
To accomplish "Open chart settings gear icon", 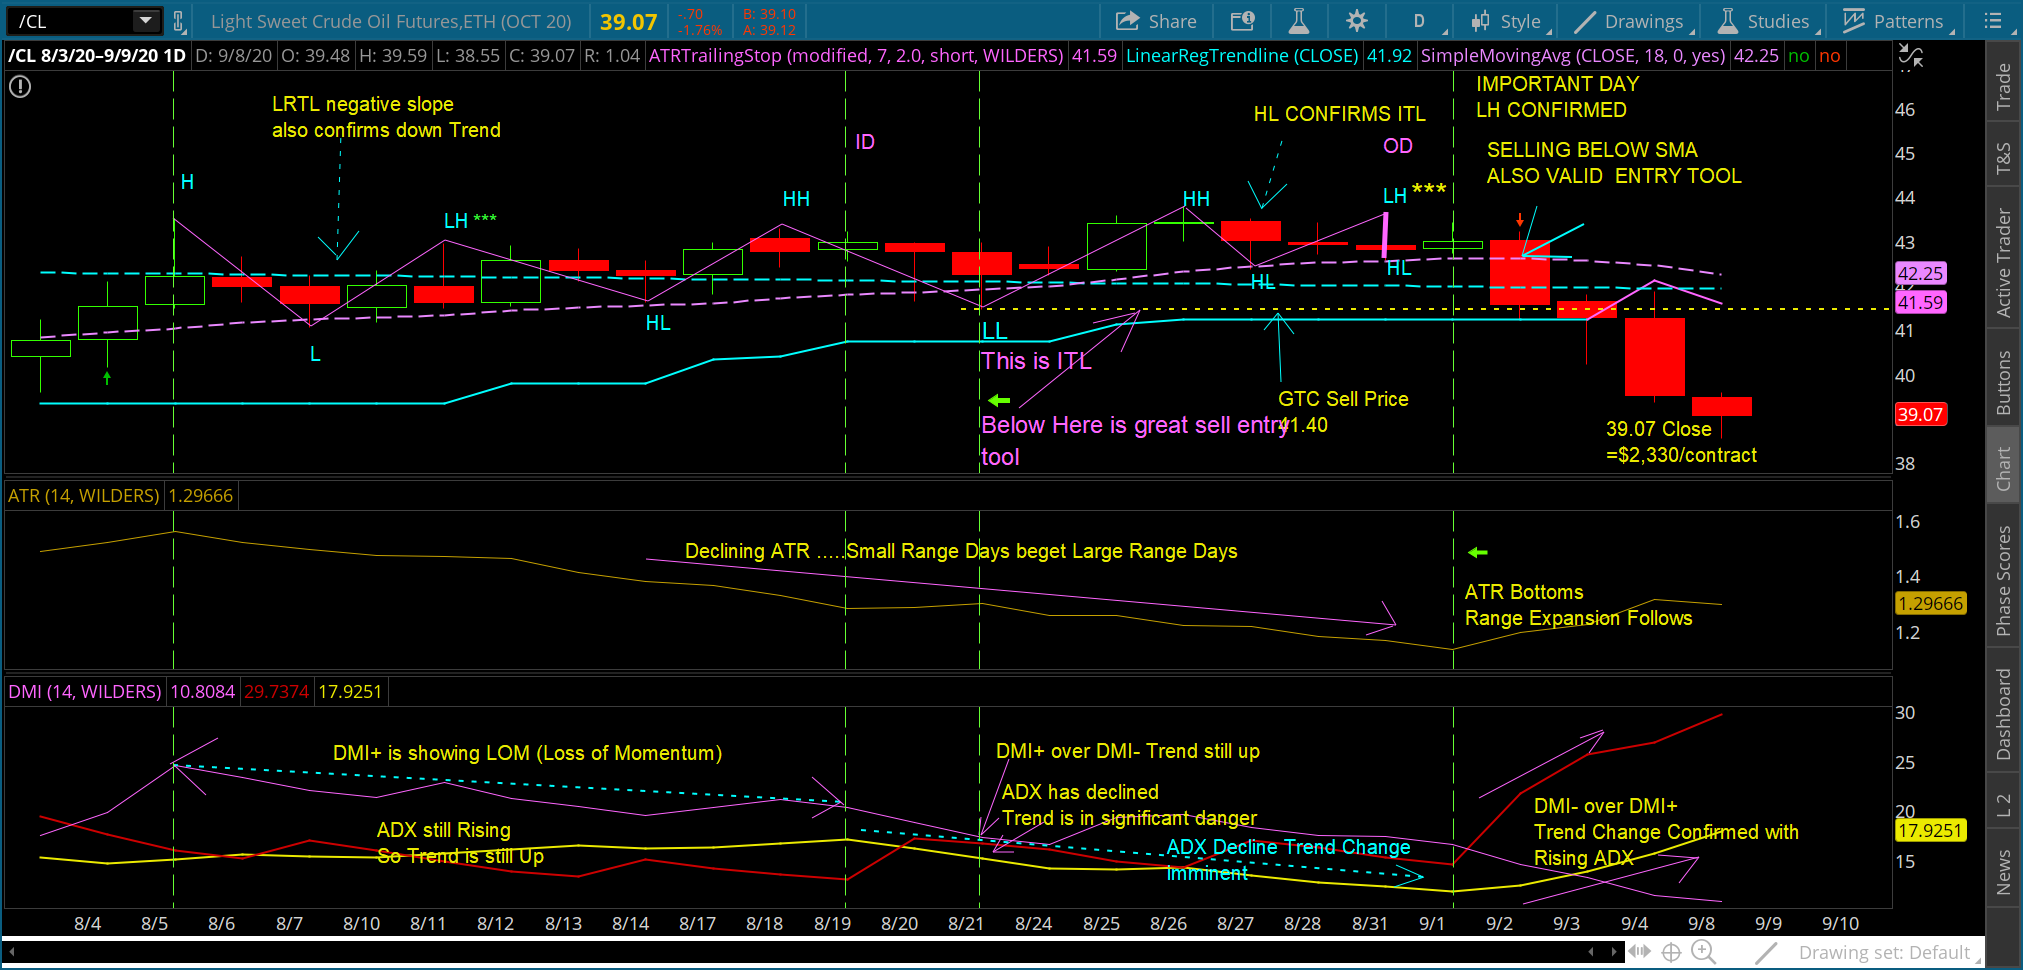I will (1356, 21).
